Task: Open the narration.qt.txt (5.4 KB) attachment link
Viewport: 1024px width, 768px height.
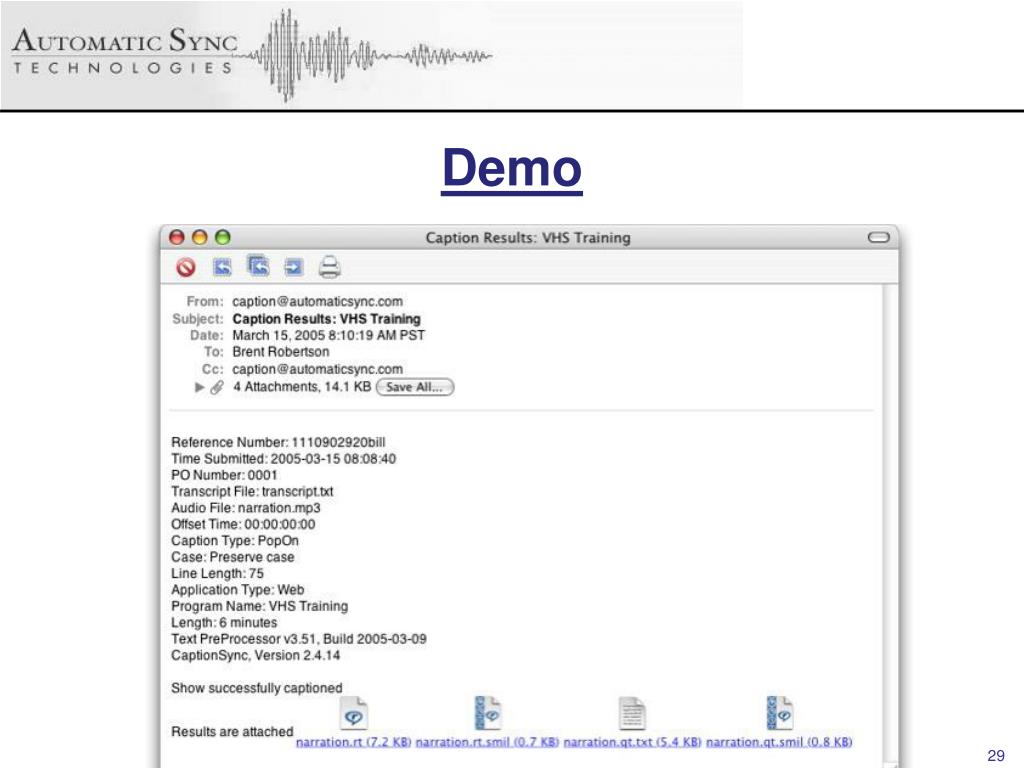Action: coord(632,742)
